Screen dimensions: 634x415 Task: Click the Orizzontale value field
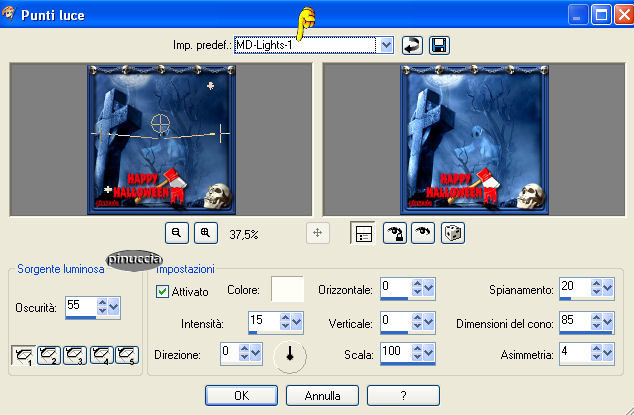pos(396,288)
